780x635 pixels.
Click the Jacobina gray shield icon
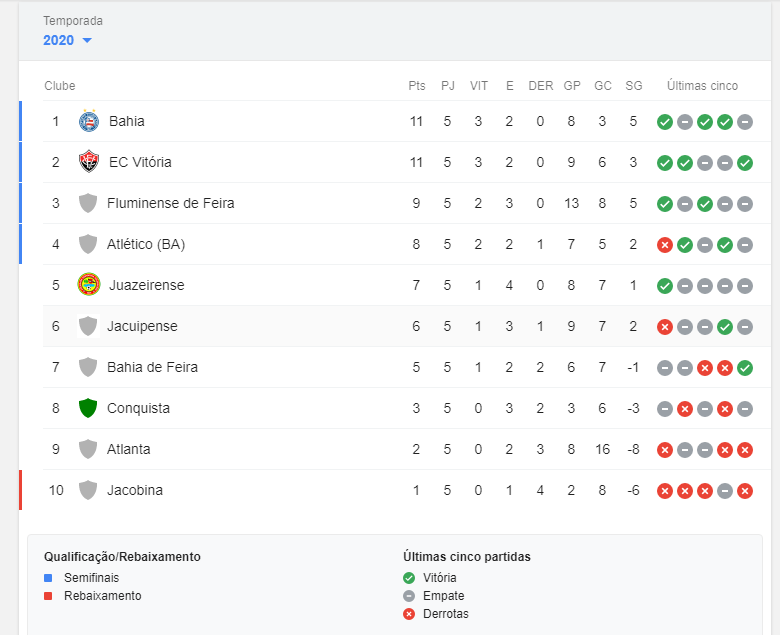point(88,490)
